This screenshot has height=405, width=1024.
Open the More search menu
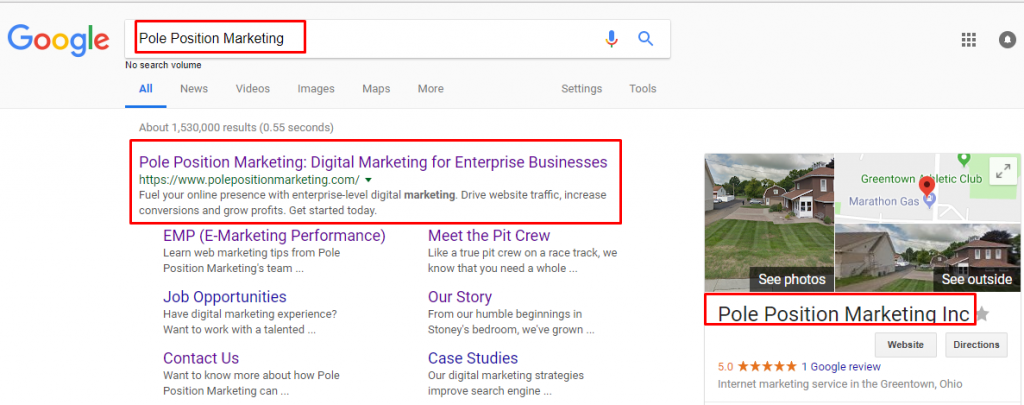(430, 89)
